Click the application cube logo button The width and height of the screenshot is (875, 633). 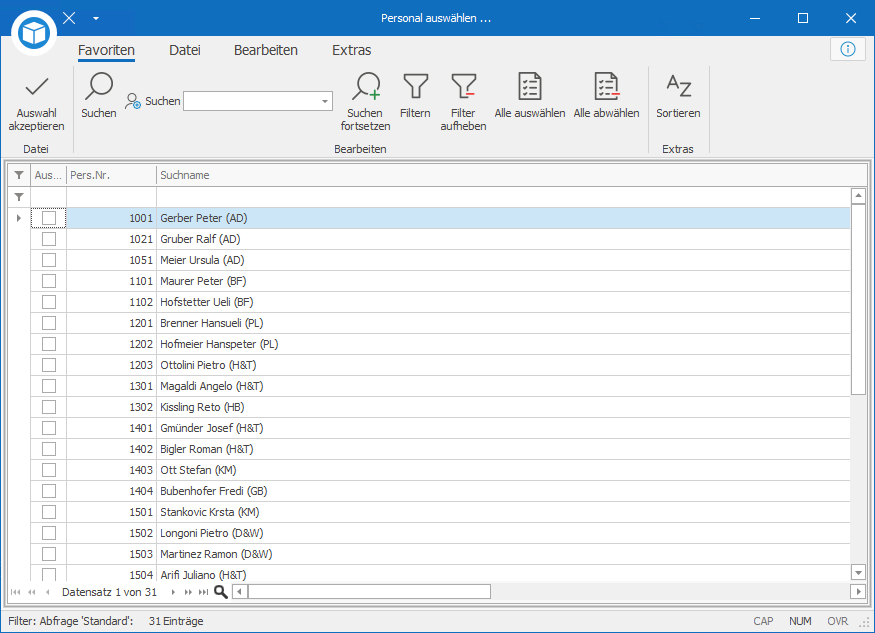coord(34,33)
